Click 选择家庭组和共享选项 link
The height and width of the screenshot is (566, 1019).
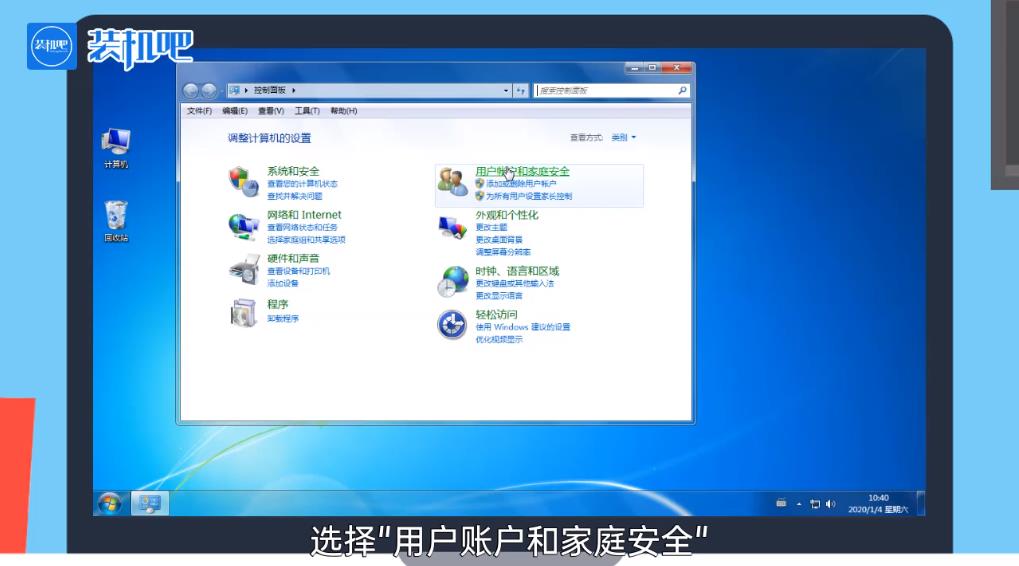tap(306, 240)
